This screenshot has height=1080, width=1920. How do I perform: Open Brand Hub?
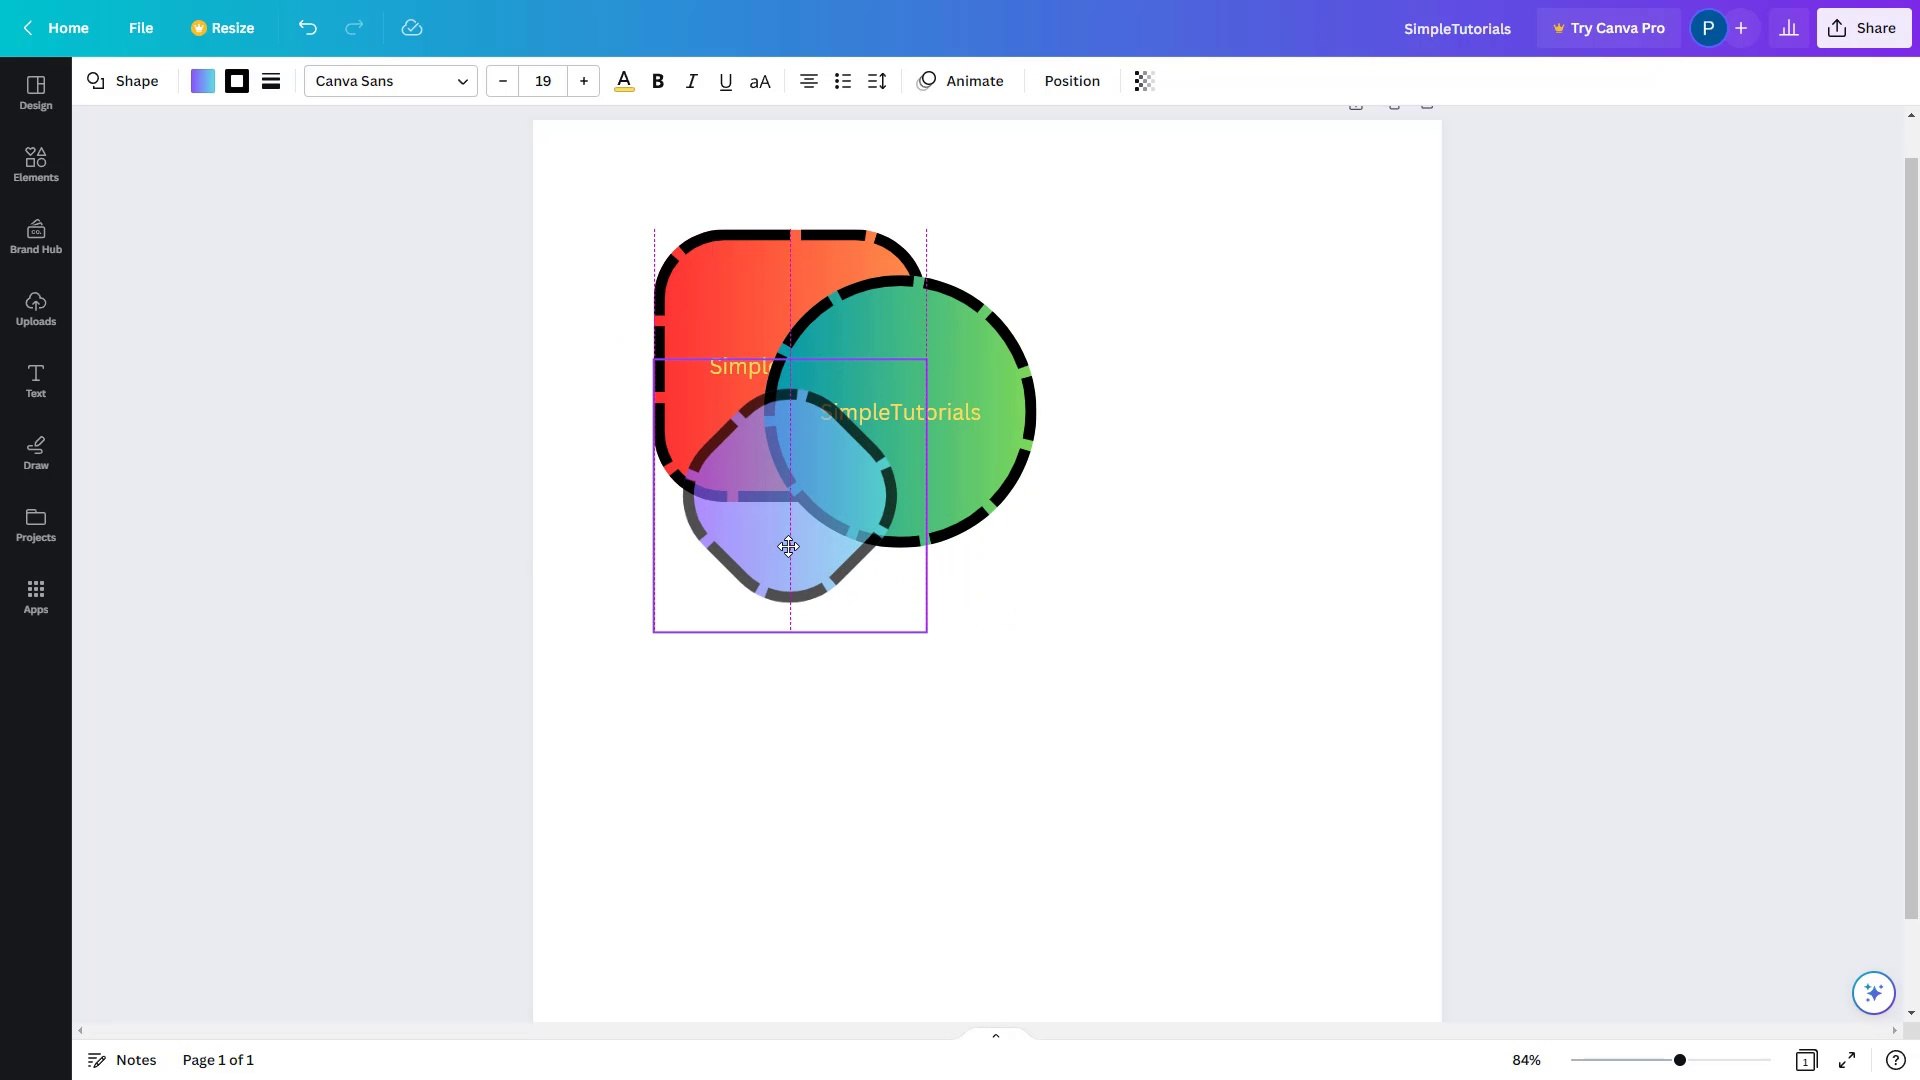click(35, 235)
